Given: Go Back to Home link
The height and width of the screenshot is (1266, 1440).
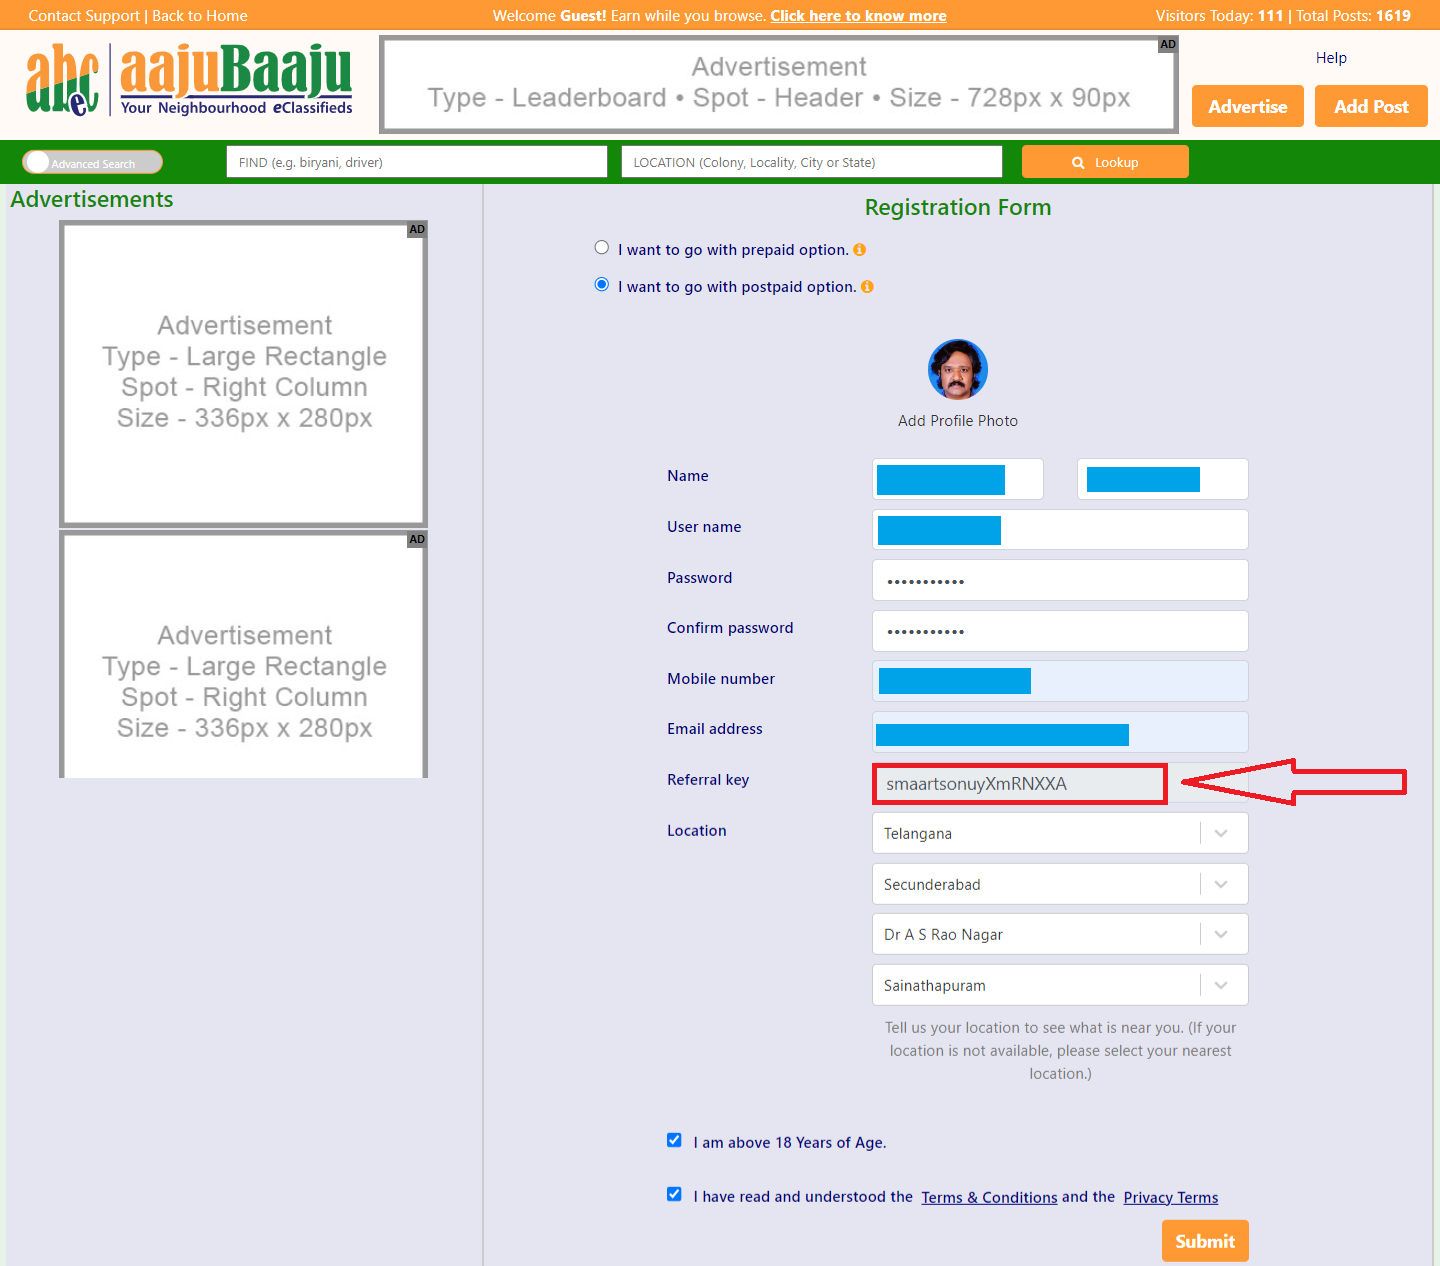Looking at the screenshot, I should [200, 16].
